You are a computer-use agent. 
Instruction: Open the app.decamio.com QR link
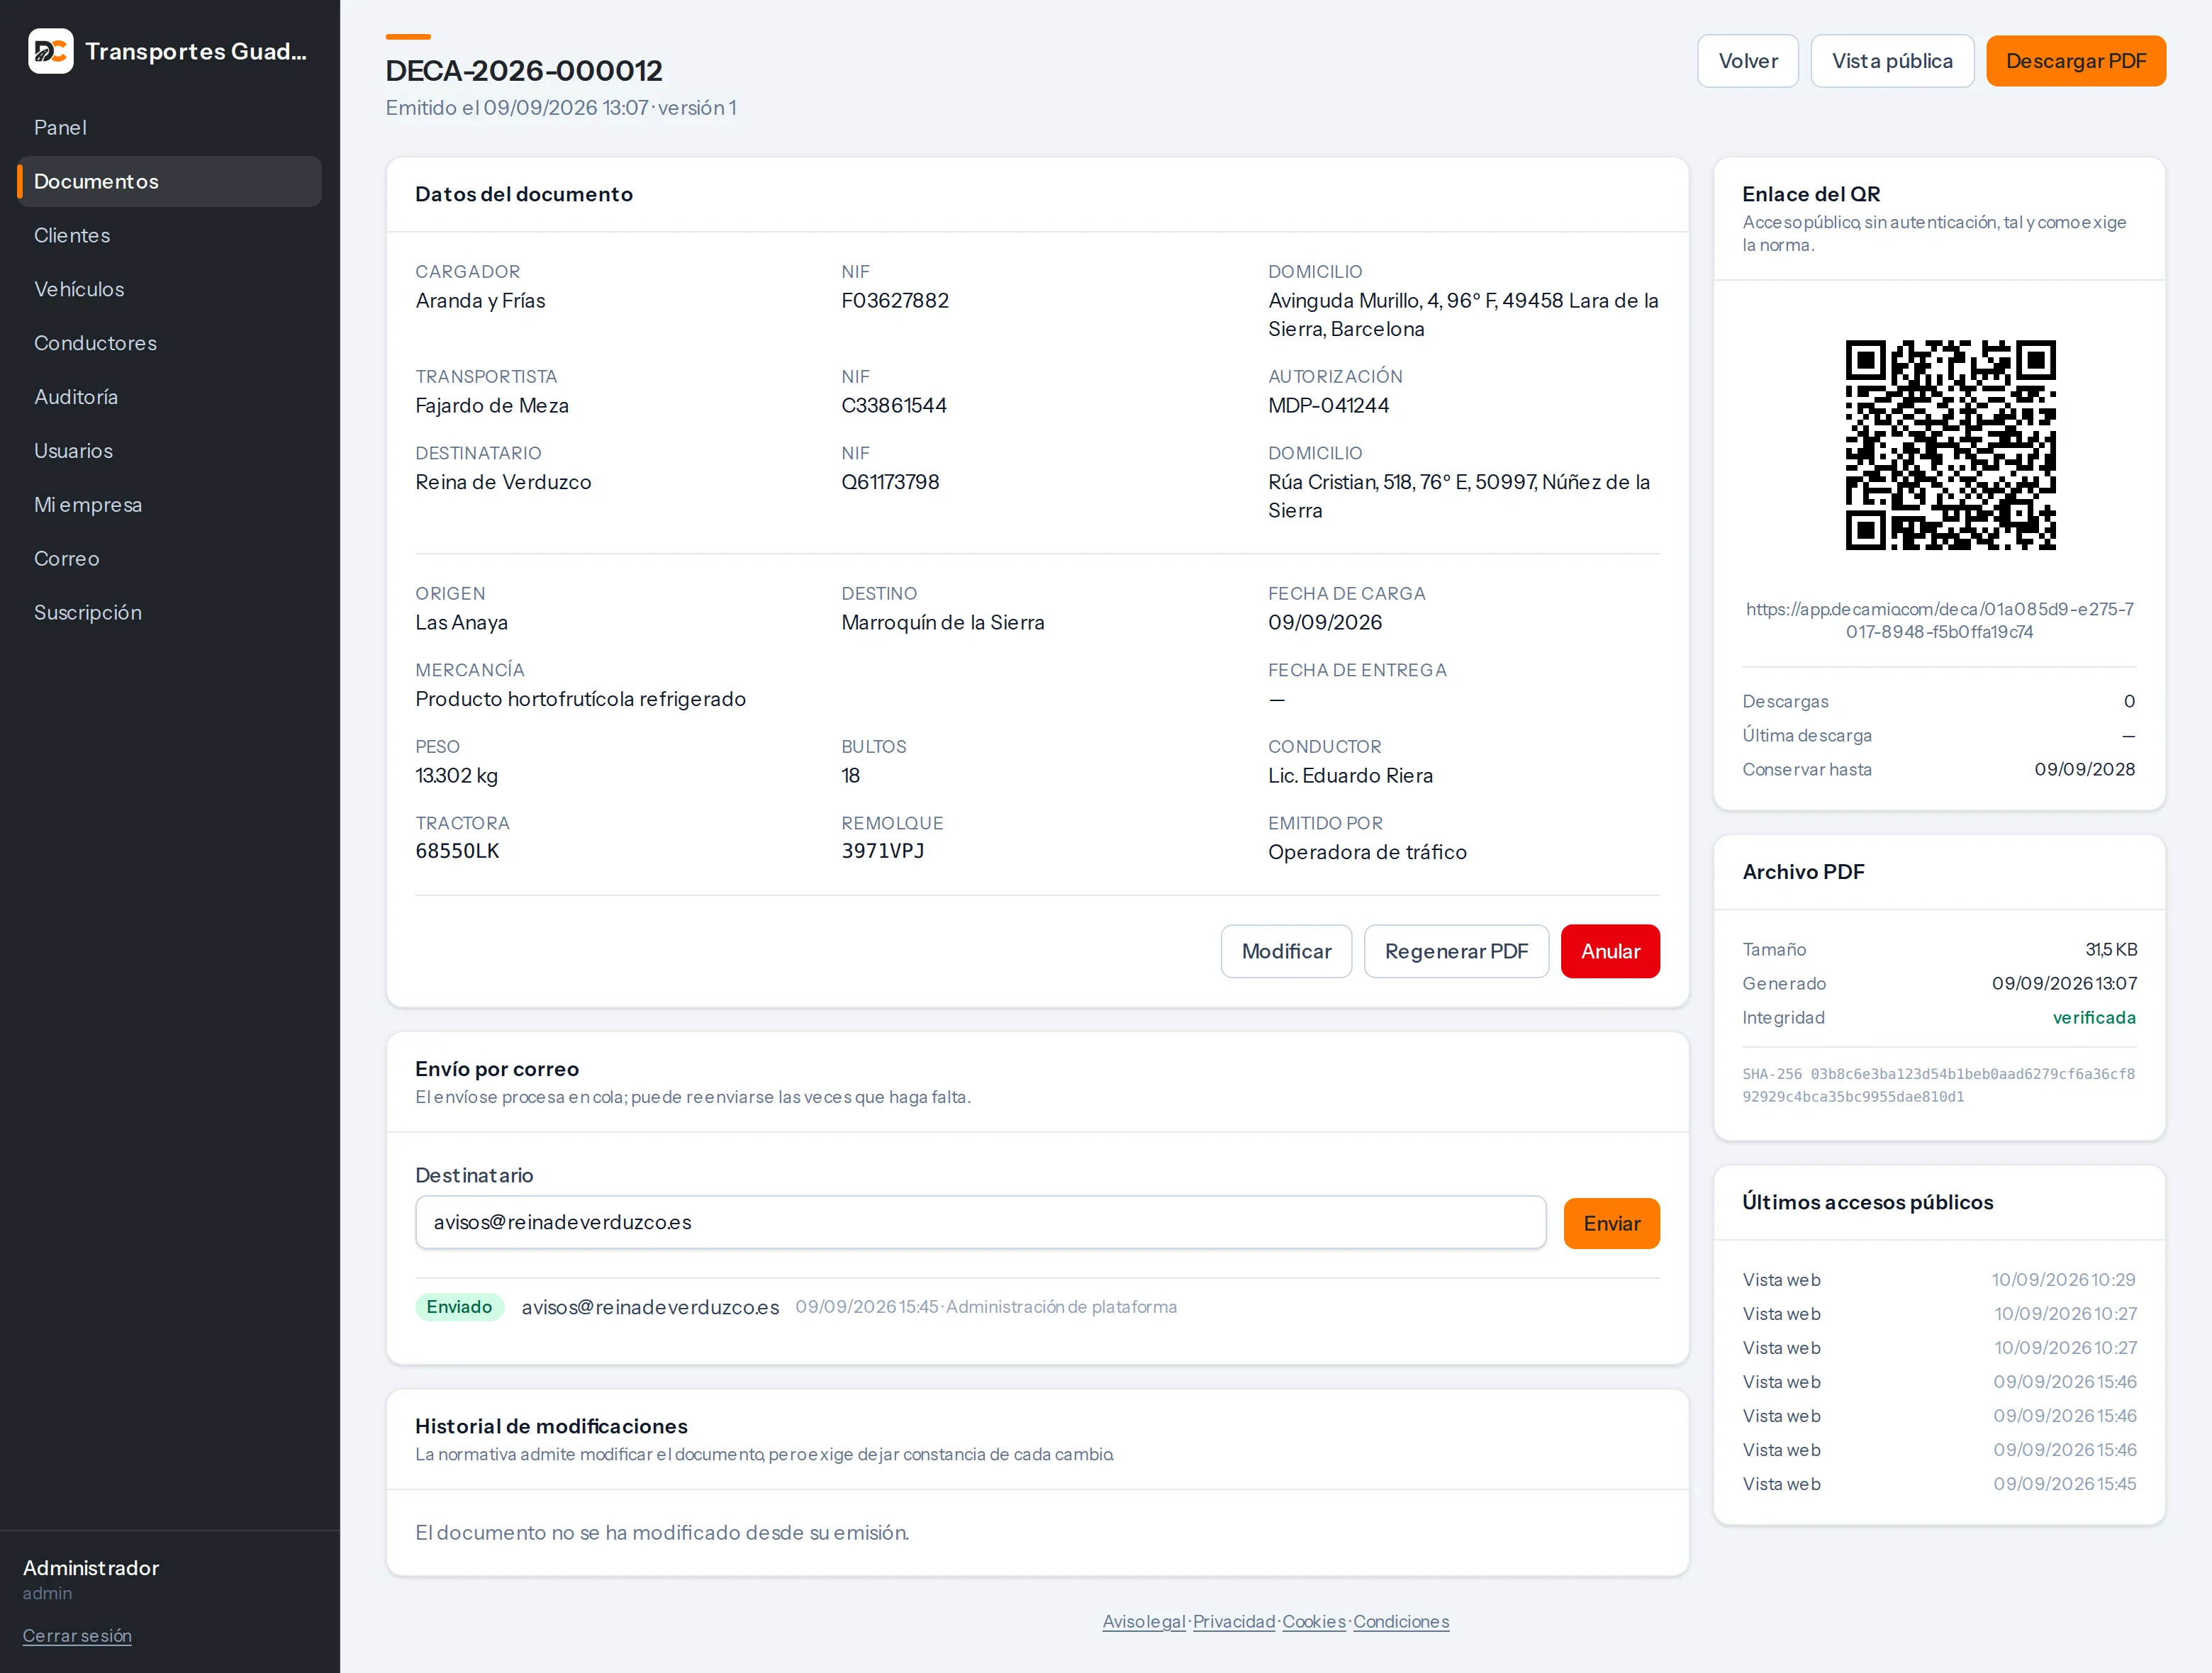[1939, 620]
